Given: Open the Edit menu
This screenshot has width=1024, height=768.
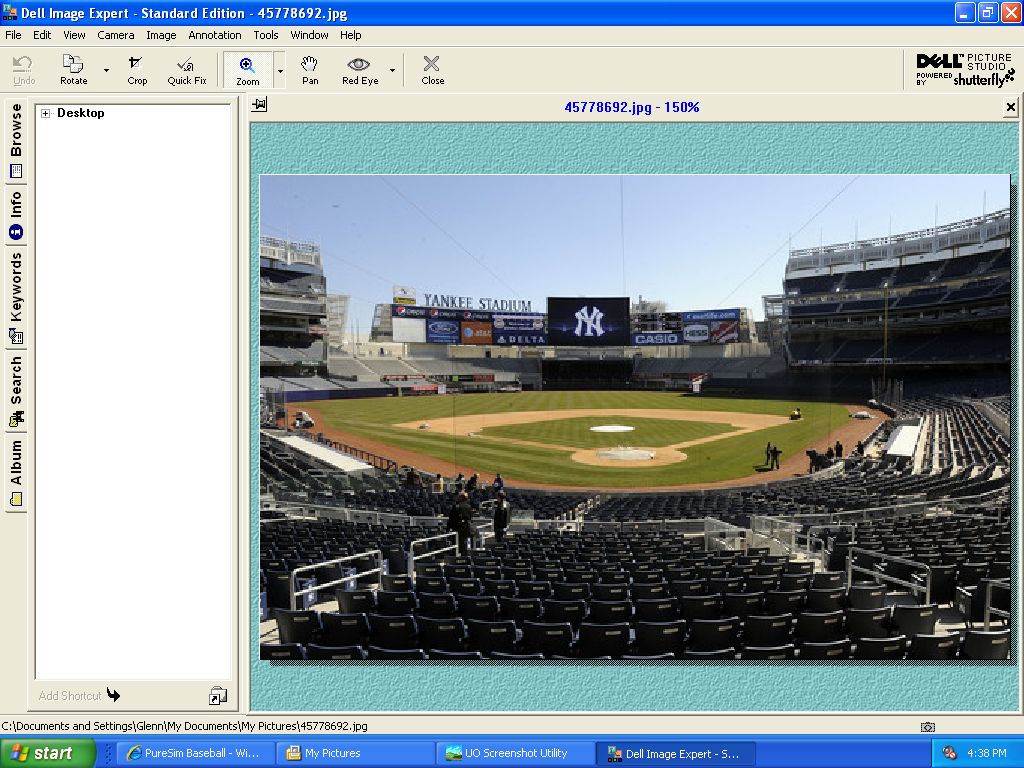Looking at the screenshot, I should pos(42,35).
